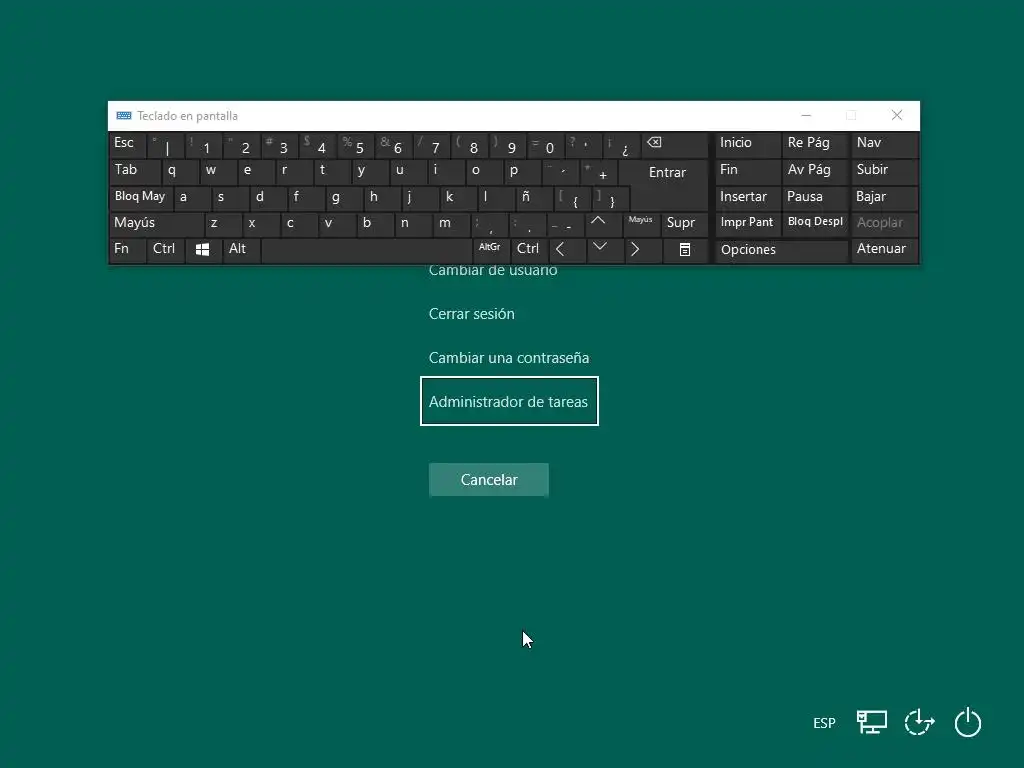Click the p key

click(522, 172)
